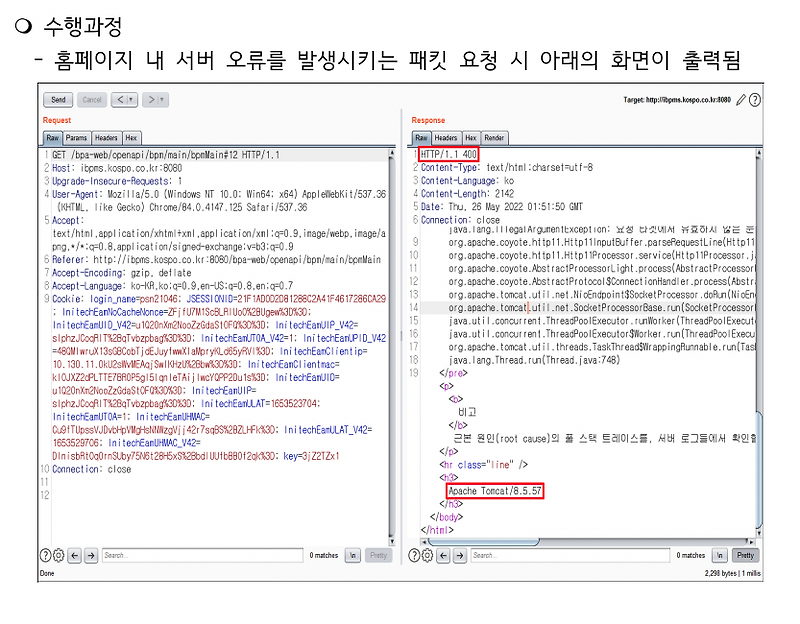This screenshot has height=624, width=800.
Task: Jump to next match in response search
Action: coord(458,556)
